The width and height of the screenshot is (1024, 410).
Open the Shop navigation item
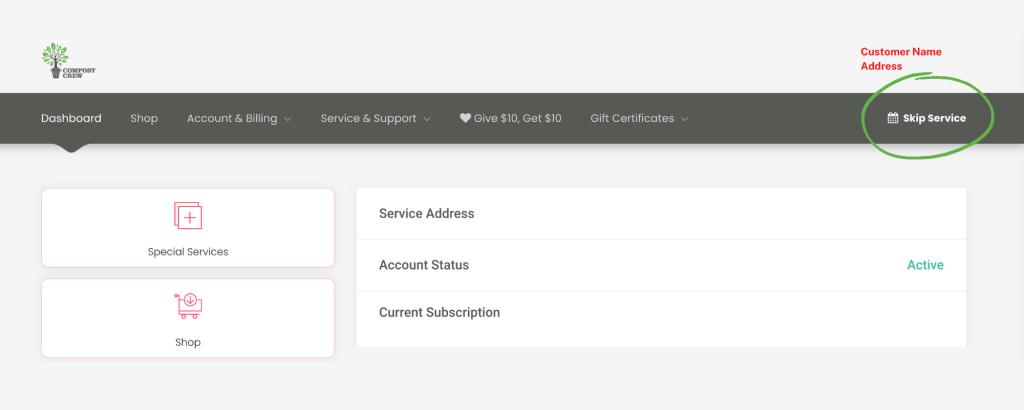pyautogui.click(x=144, y=118)
